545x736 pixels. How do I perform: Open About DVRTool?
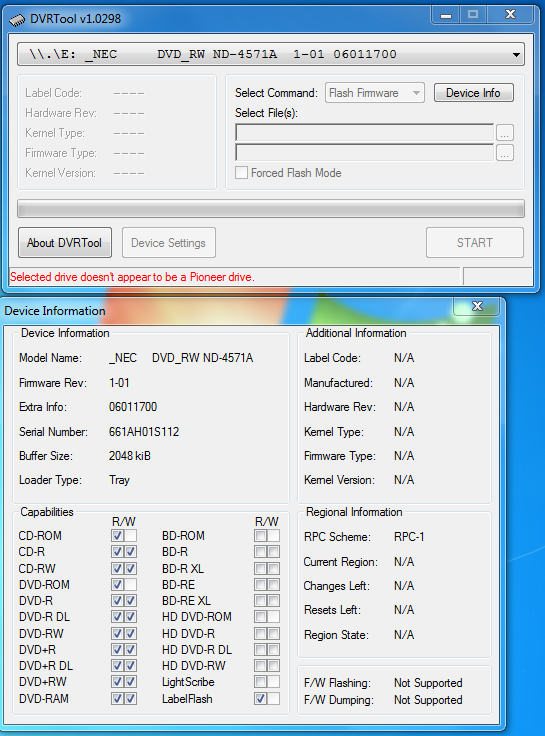65,243
